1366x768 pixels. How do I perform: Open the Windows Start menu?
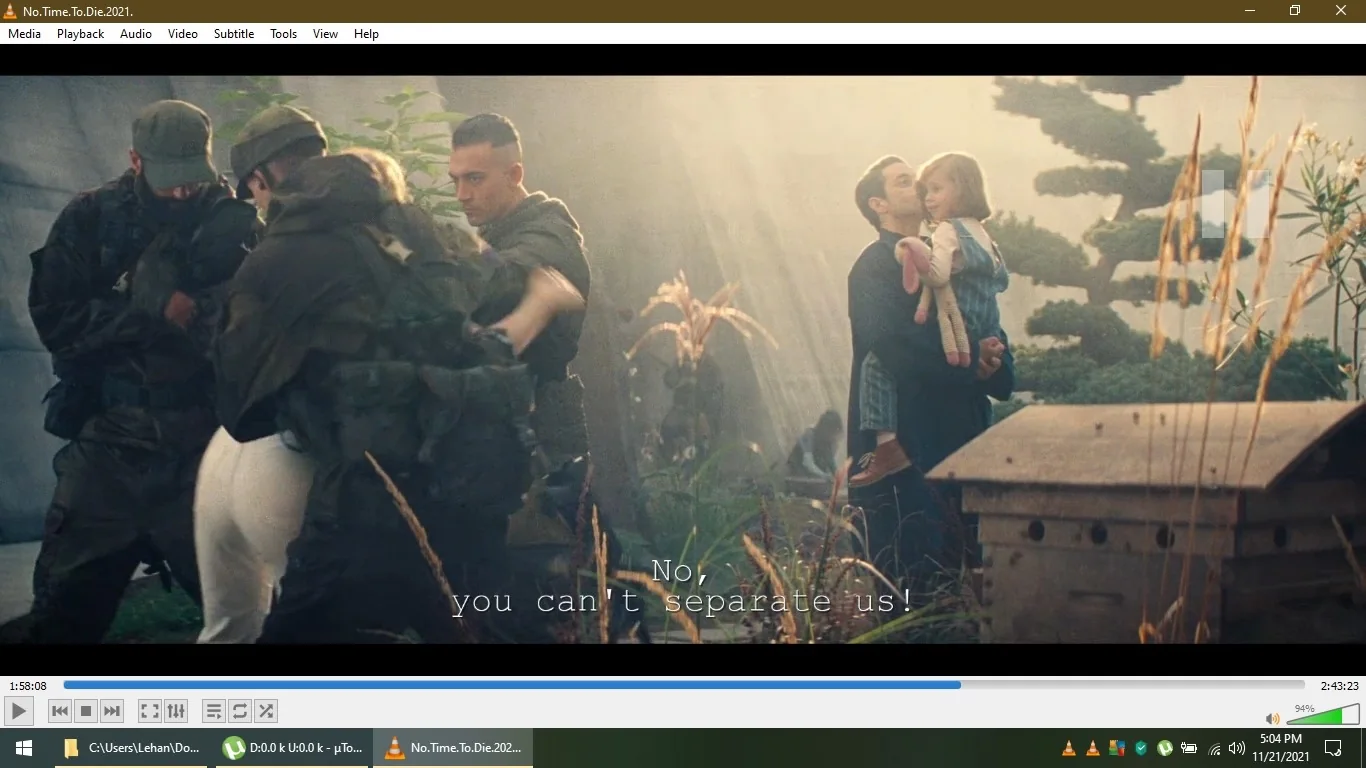(x=24, y=748)
